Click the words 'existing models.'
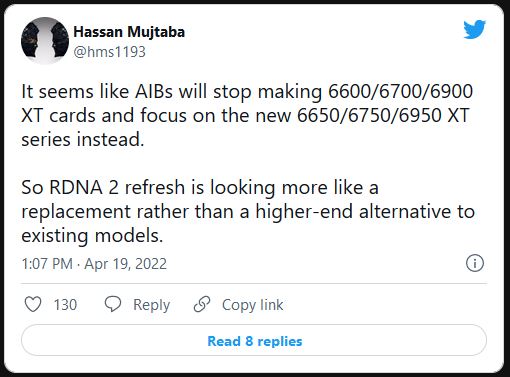This screenshot has width=510, height=377. [x=92, y=235]
